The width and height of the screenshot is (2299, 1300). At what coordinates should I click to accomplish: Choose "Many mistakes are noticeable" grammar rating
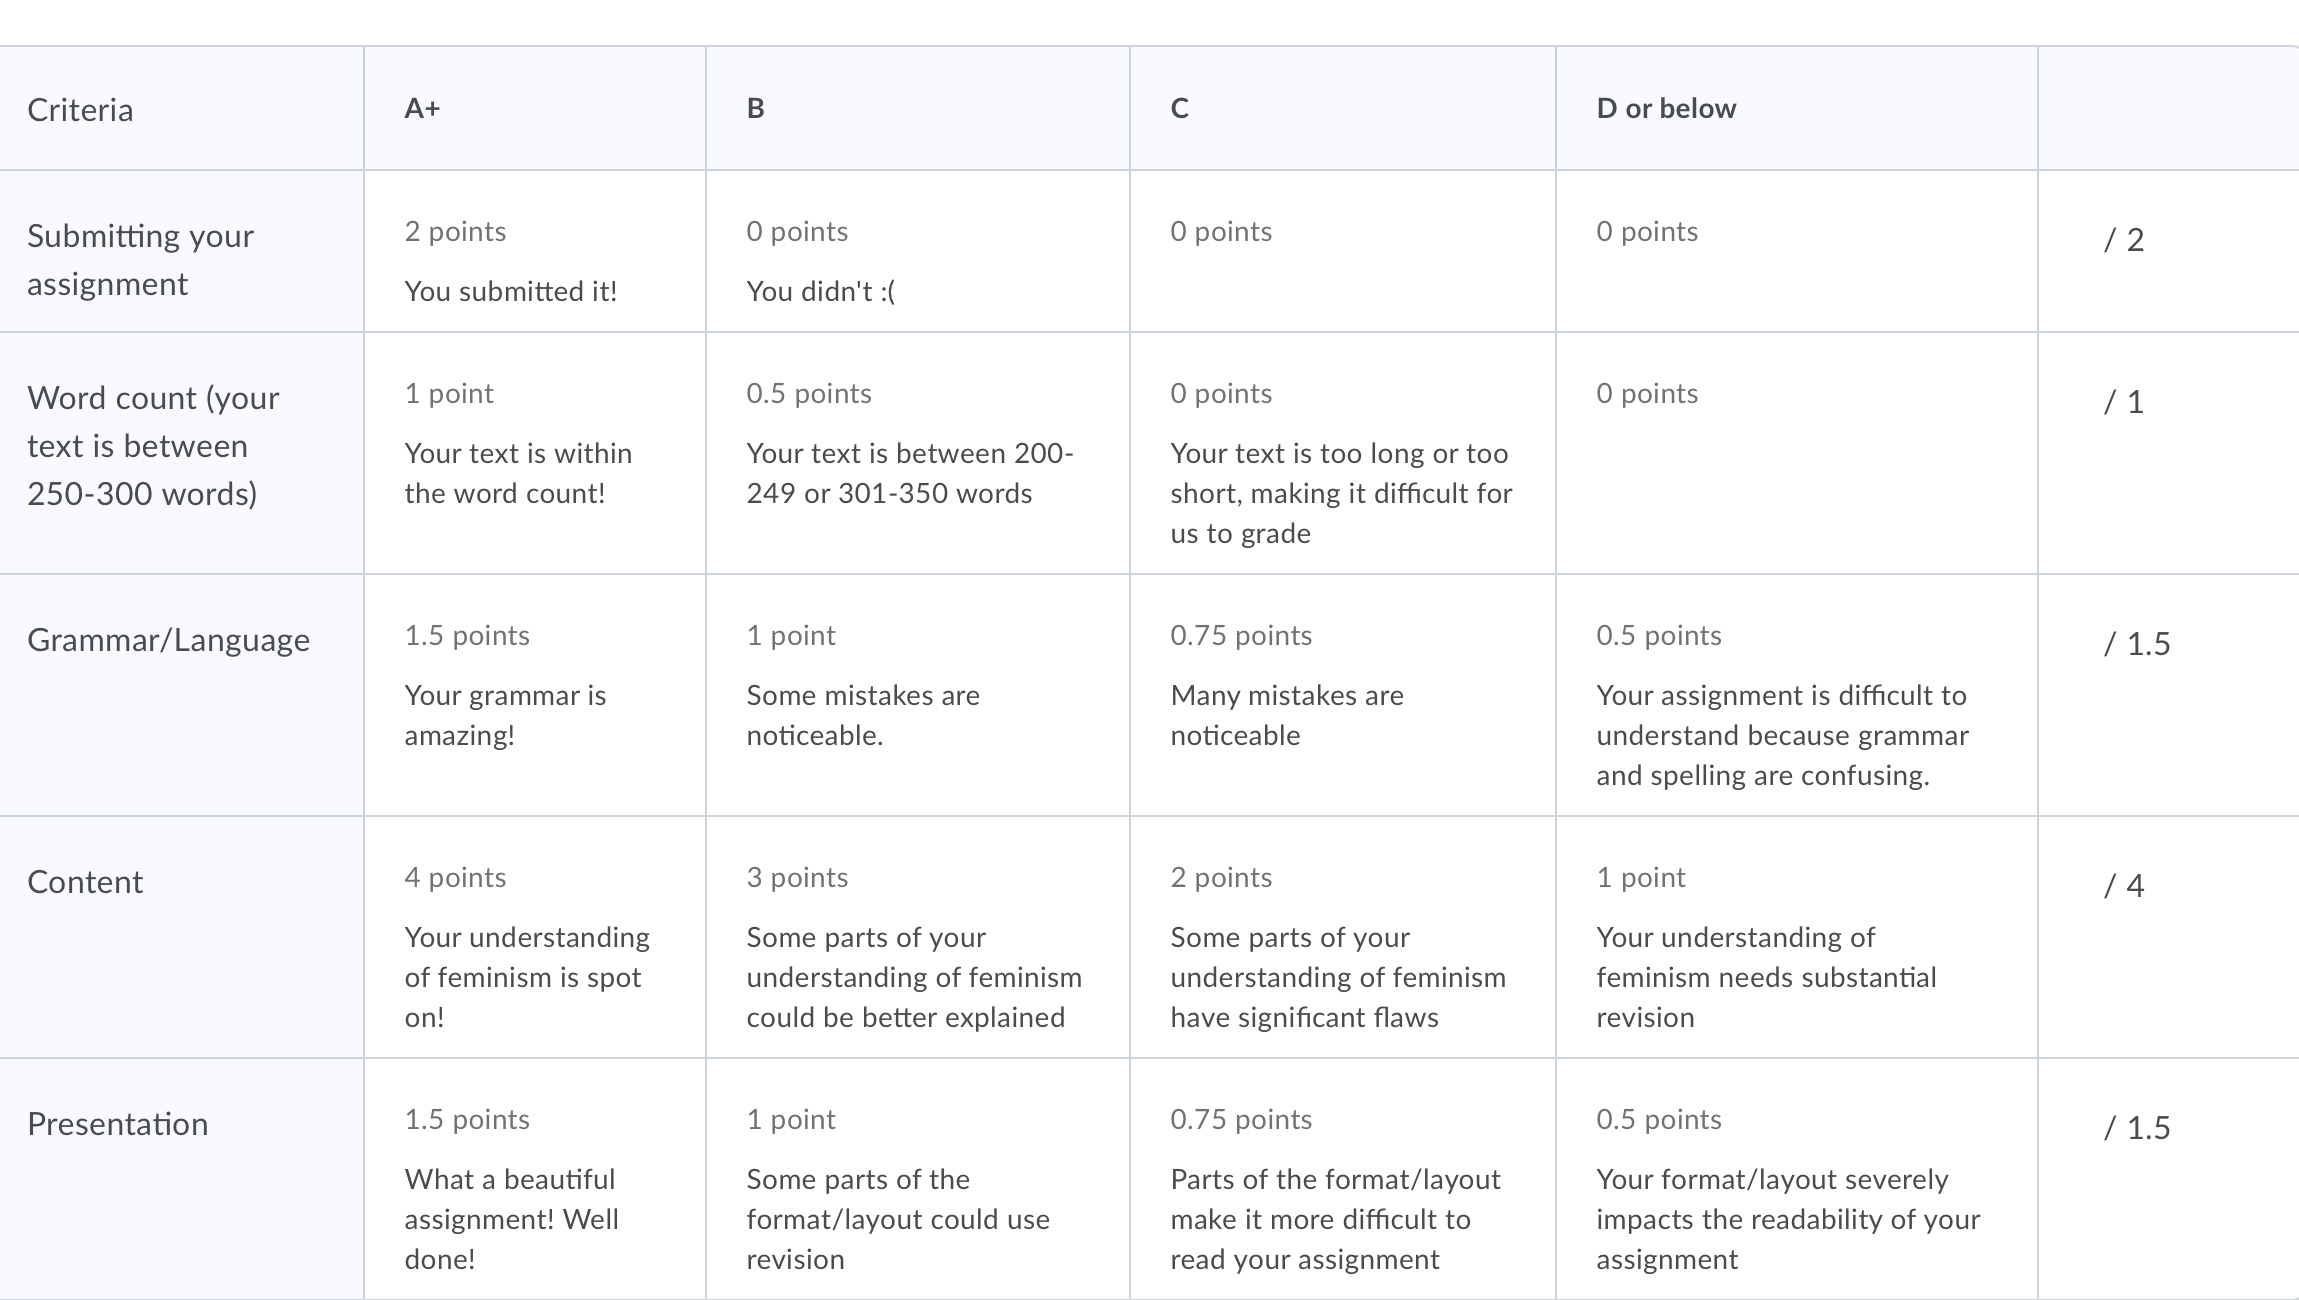point(1342,694)
